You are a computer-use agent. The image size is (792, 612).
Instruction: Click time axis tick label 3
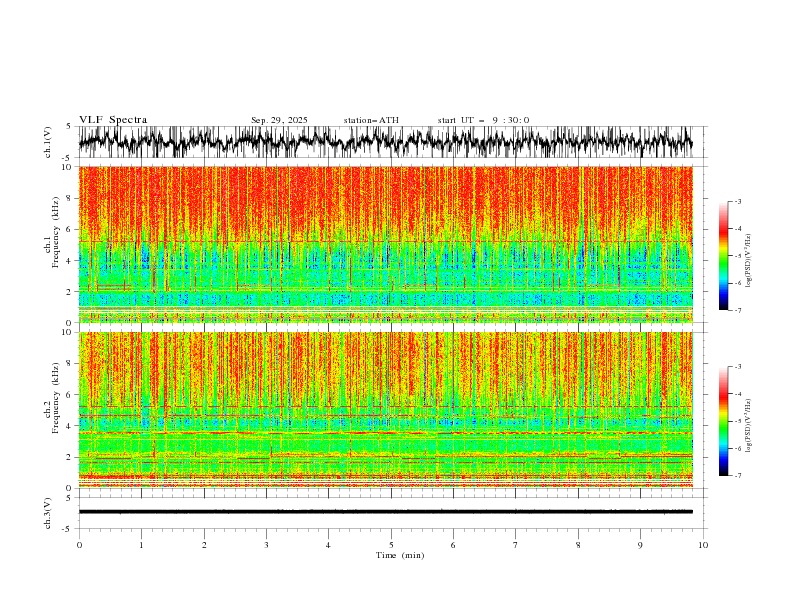[x=266, y=545]
